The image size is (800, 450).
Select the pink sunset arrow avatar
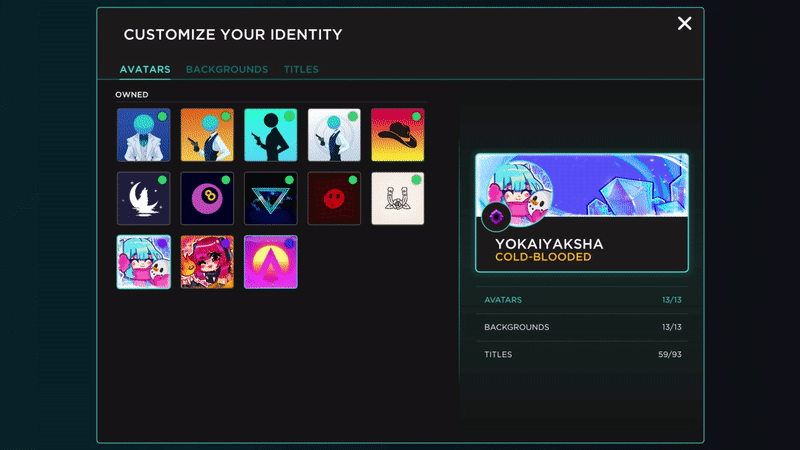coord(271,262)
